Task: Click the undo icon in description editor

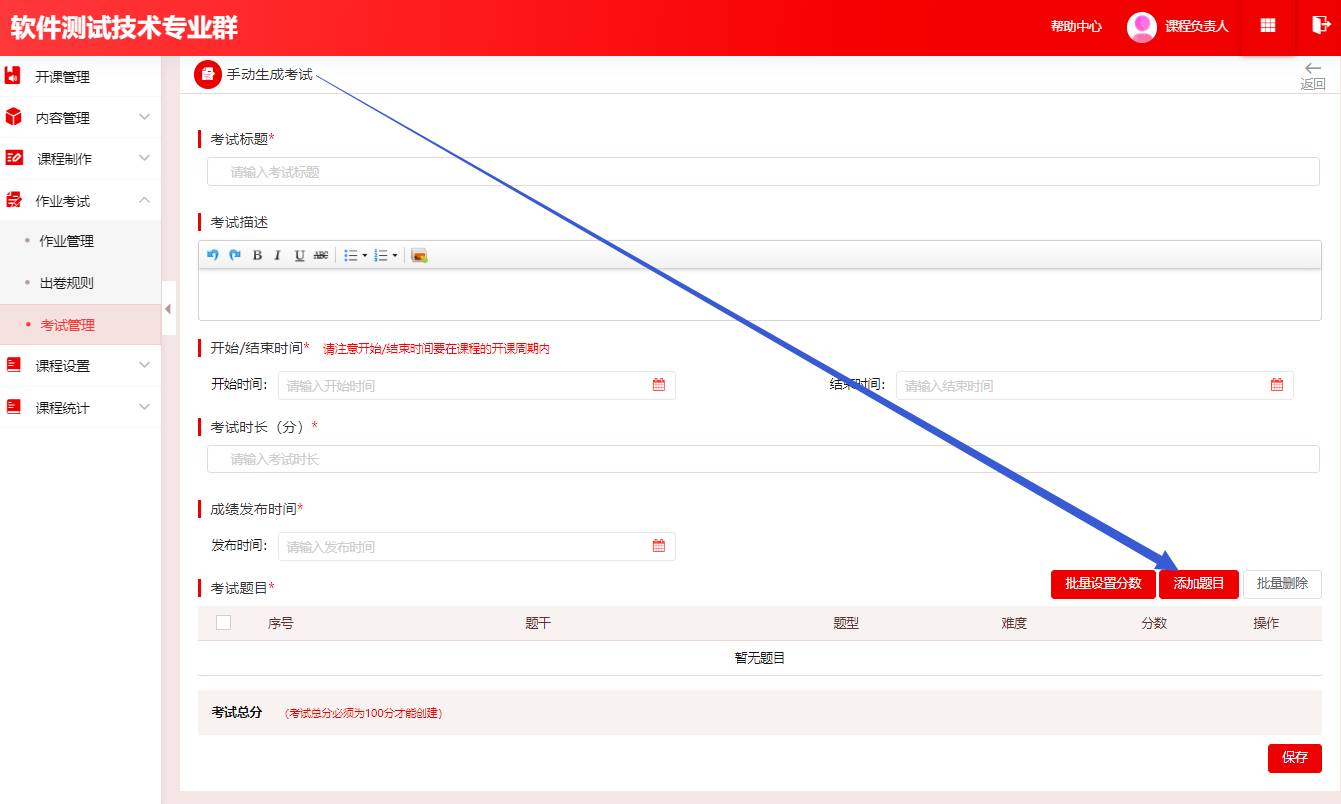Action: [212, 255]
